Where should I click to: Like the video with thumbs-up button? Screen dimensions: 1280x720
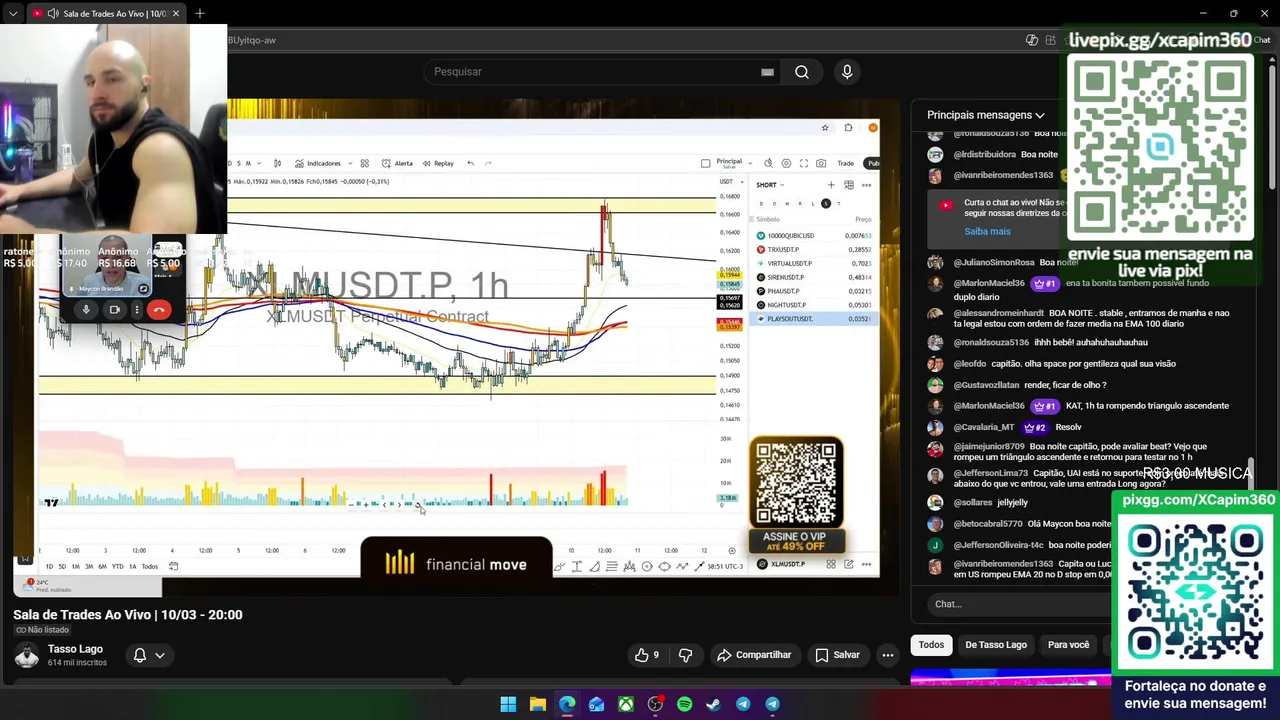click(647, 655)
